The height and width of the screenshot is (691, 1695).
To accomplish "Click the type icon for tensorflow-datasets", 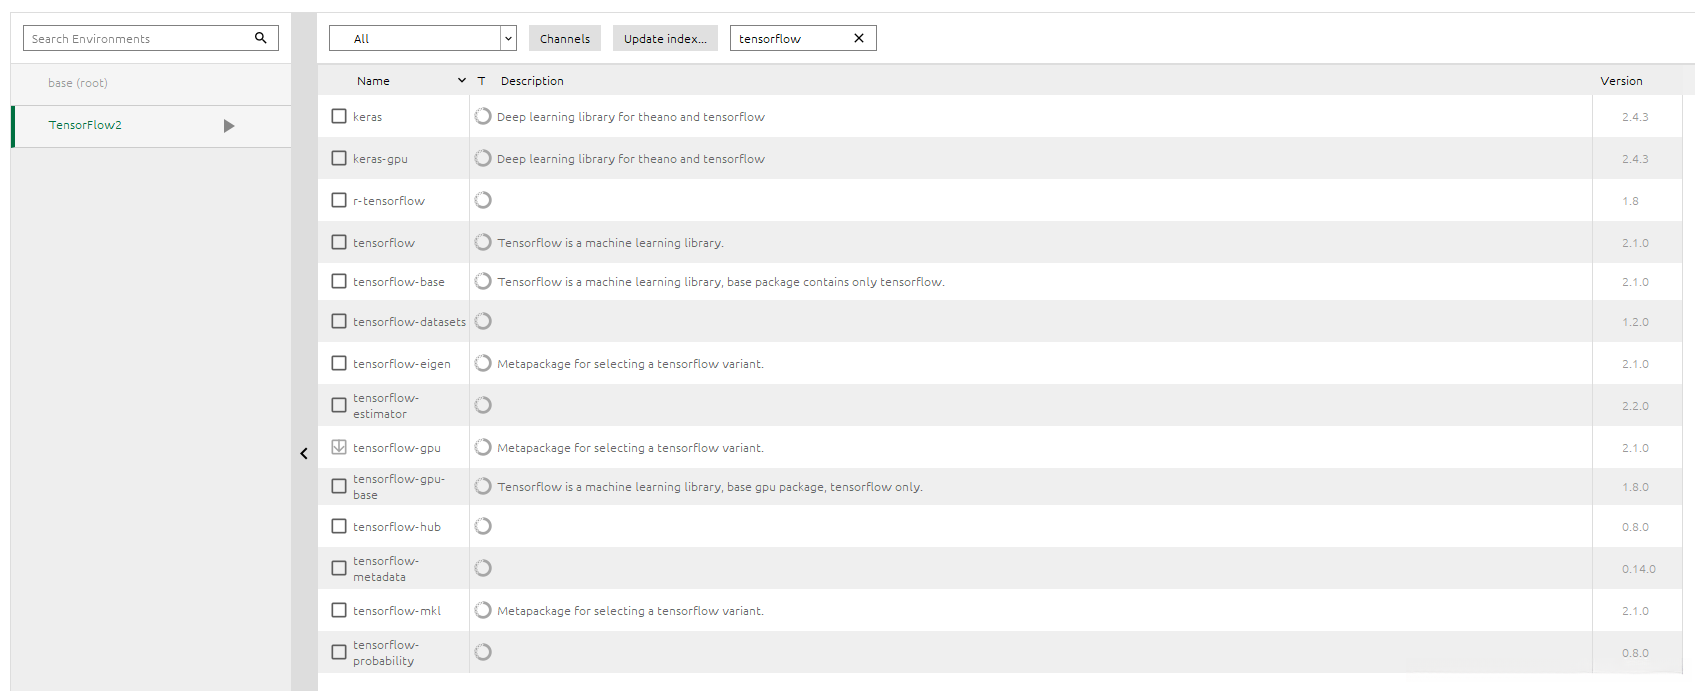I will pyautogui.click(x=483, y=321).
